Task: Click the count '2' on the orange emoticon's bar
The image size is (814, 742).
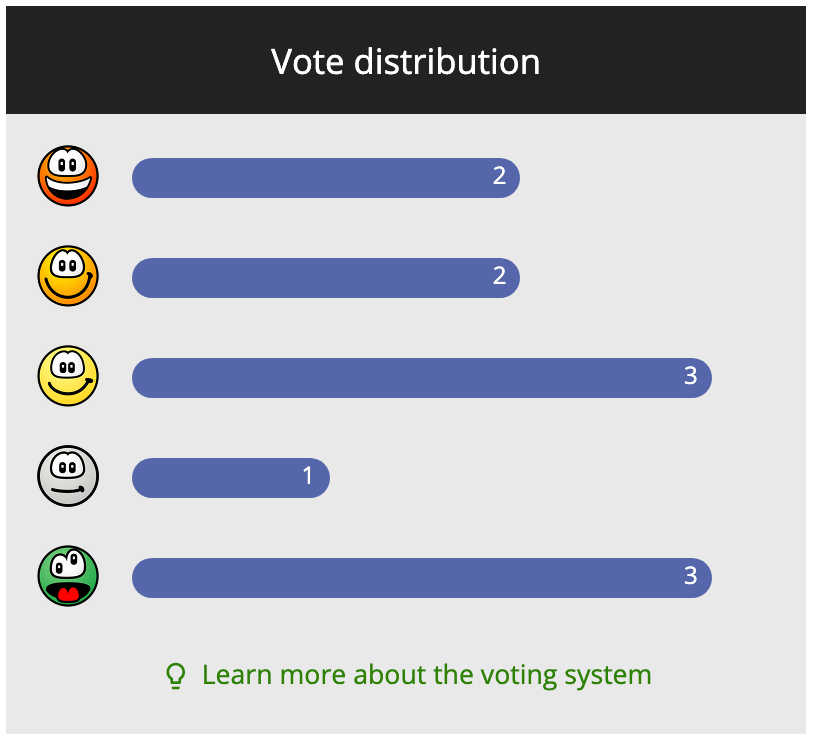Action: tap(499, 177)
